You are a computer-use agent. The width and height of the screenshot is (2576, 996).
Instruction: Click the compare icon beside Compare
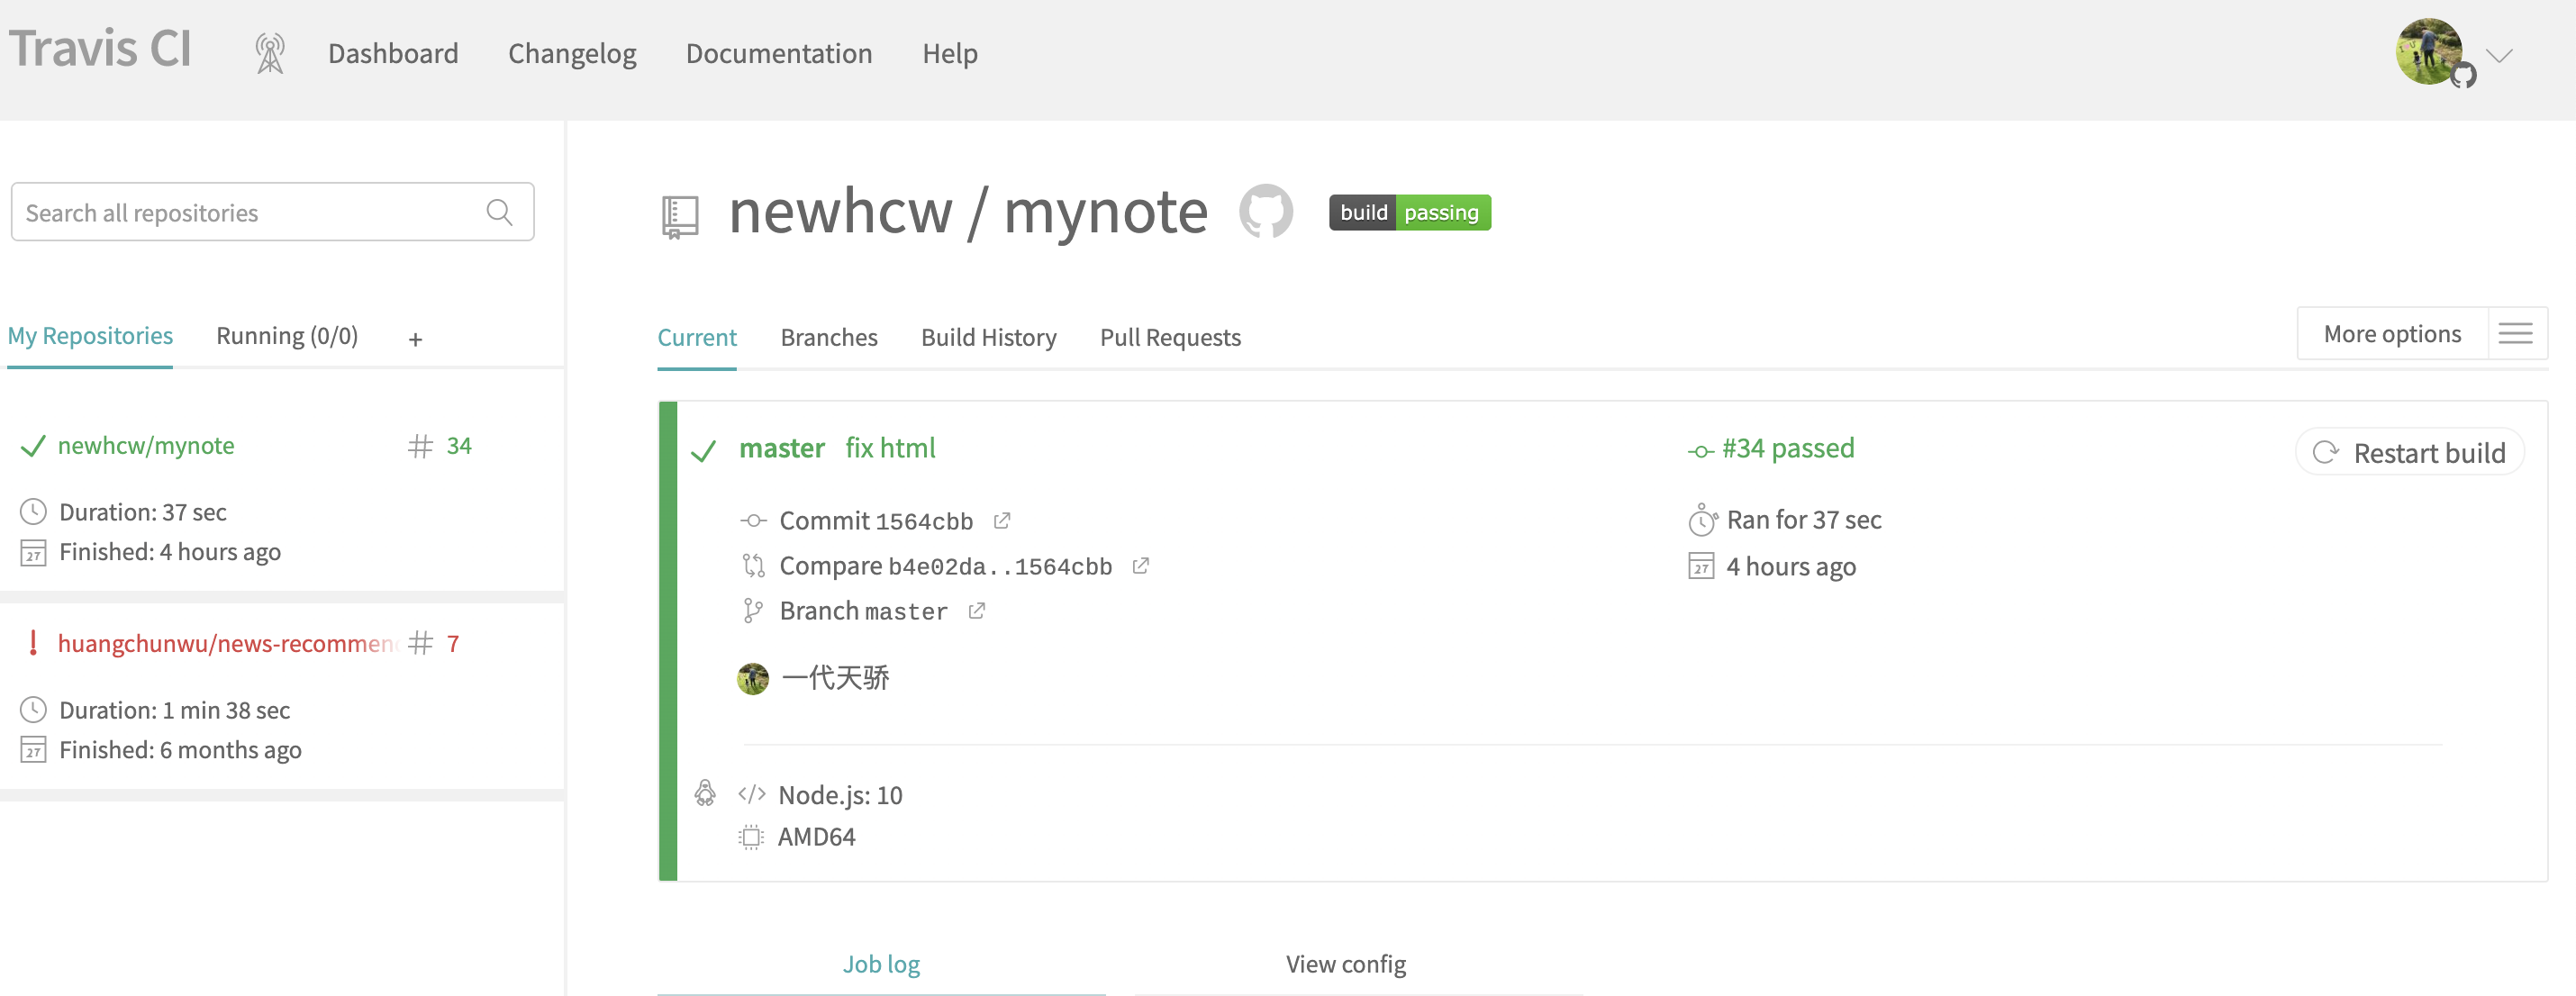pos(754,566)
